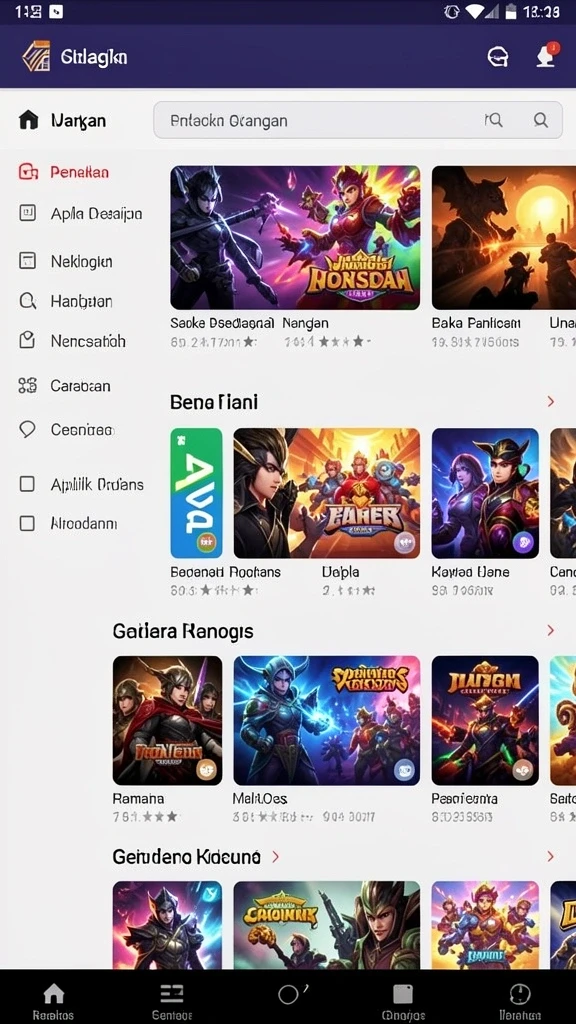Click the far-right arrow in the Getudeno Kideuna row
Screen dimensions: 576x1024
click(551, 856)
